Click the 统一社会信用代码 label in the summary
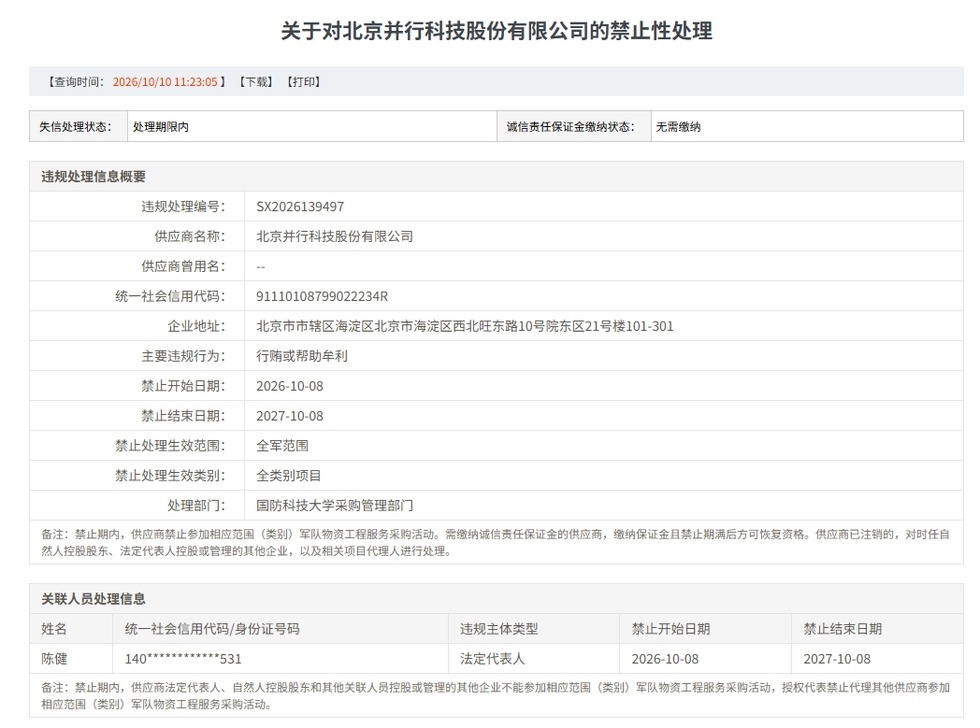 (x=170, y=296)
